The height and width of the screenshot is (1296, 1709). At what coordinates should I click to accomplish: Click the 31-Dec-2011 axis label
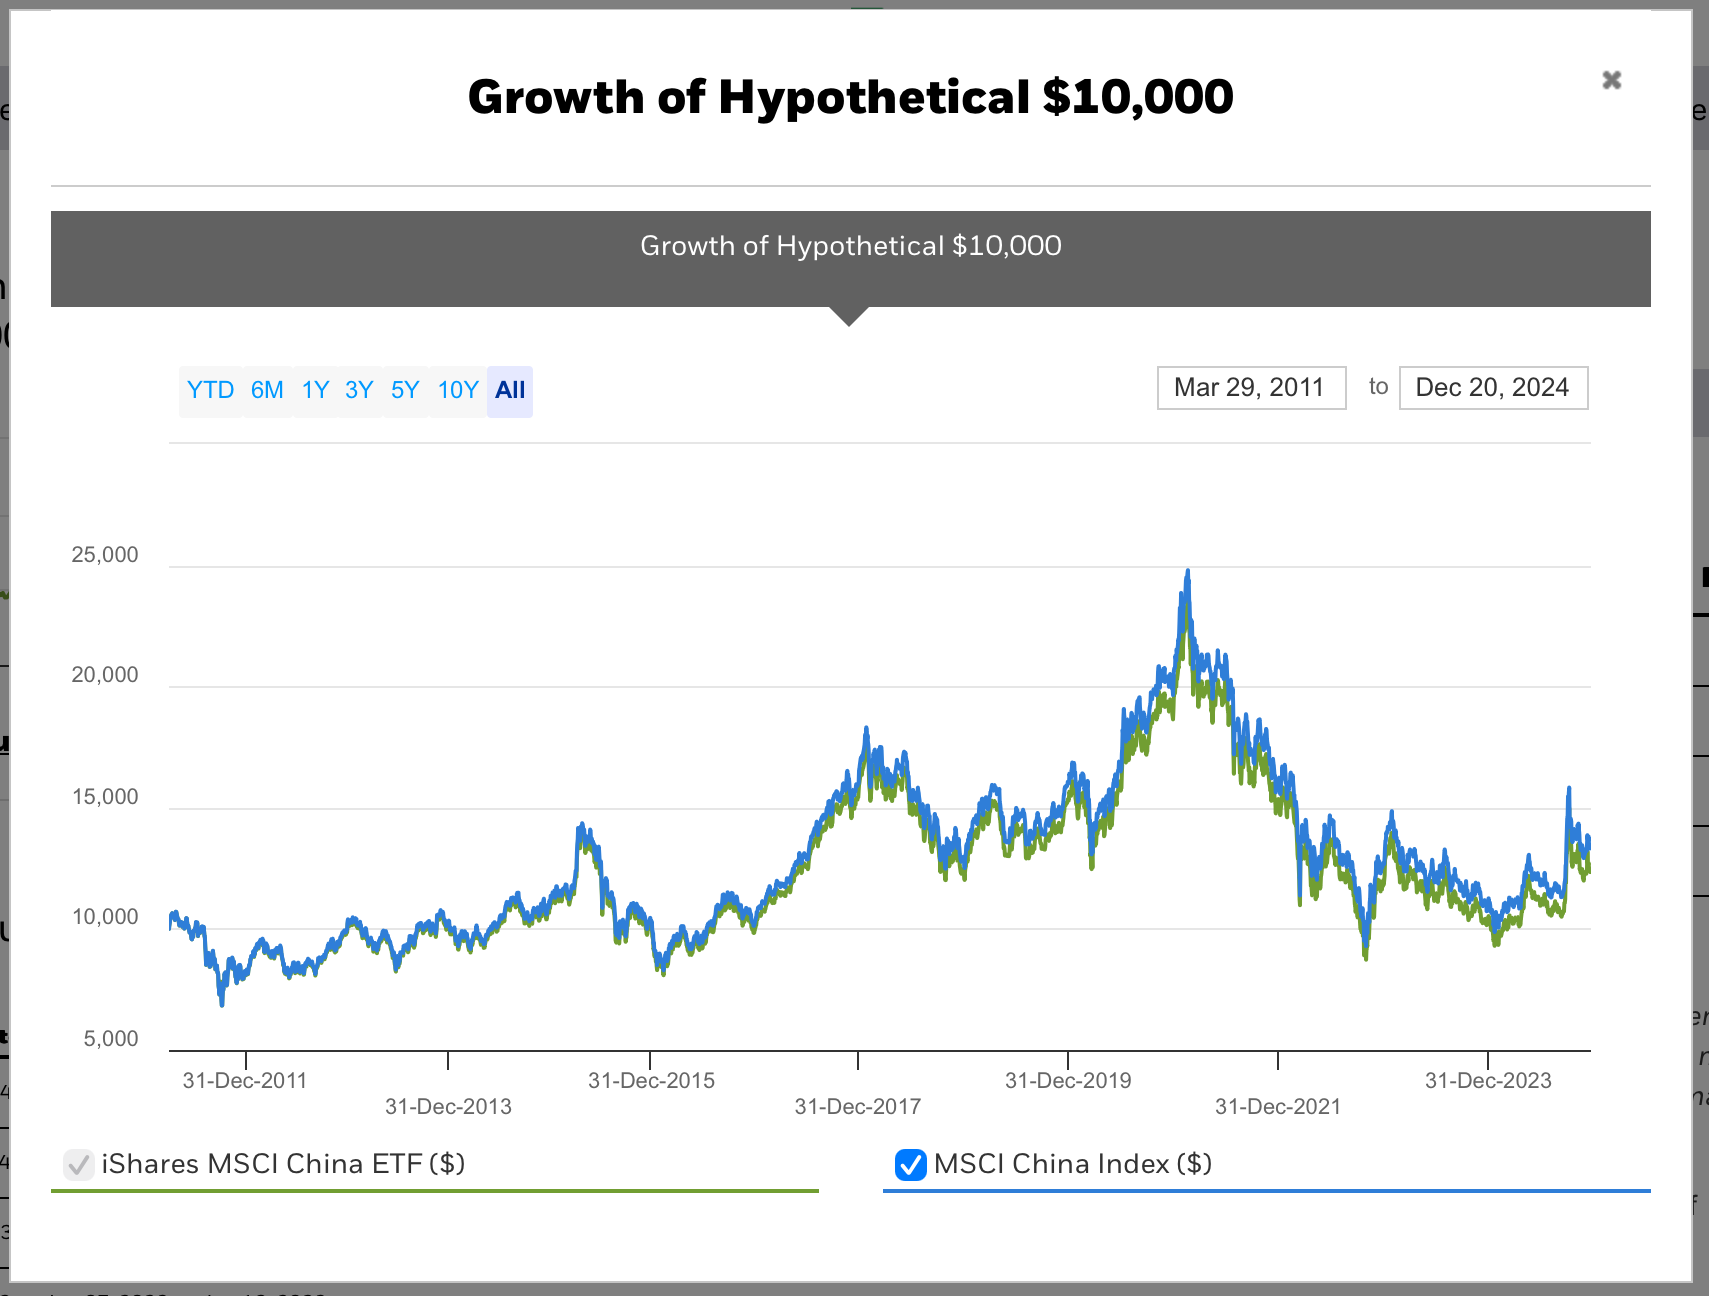245,1080
